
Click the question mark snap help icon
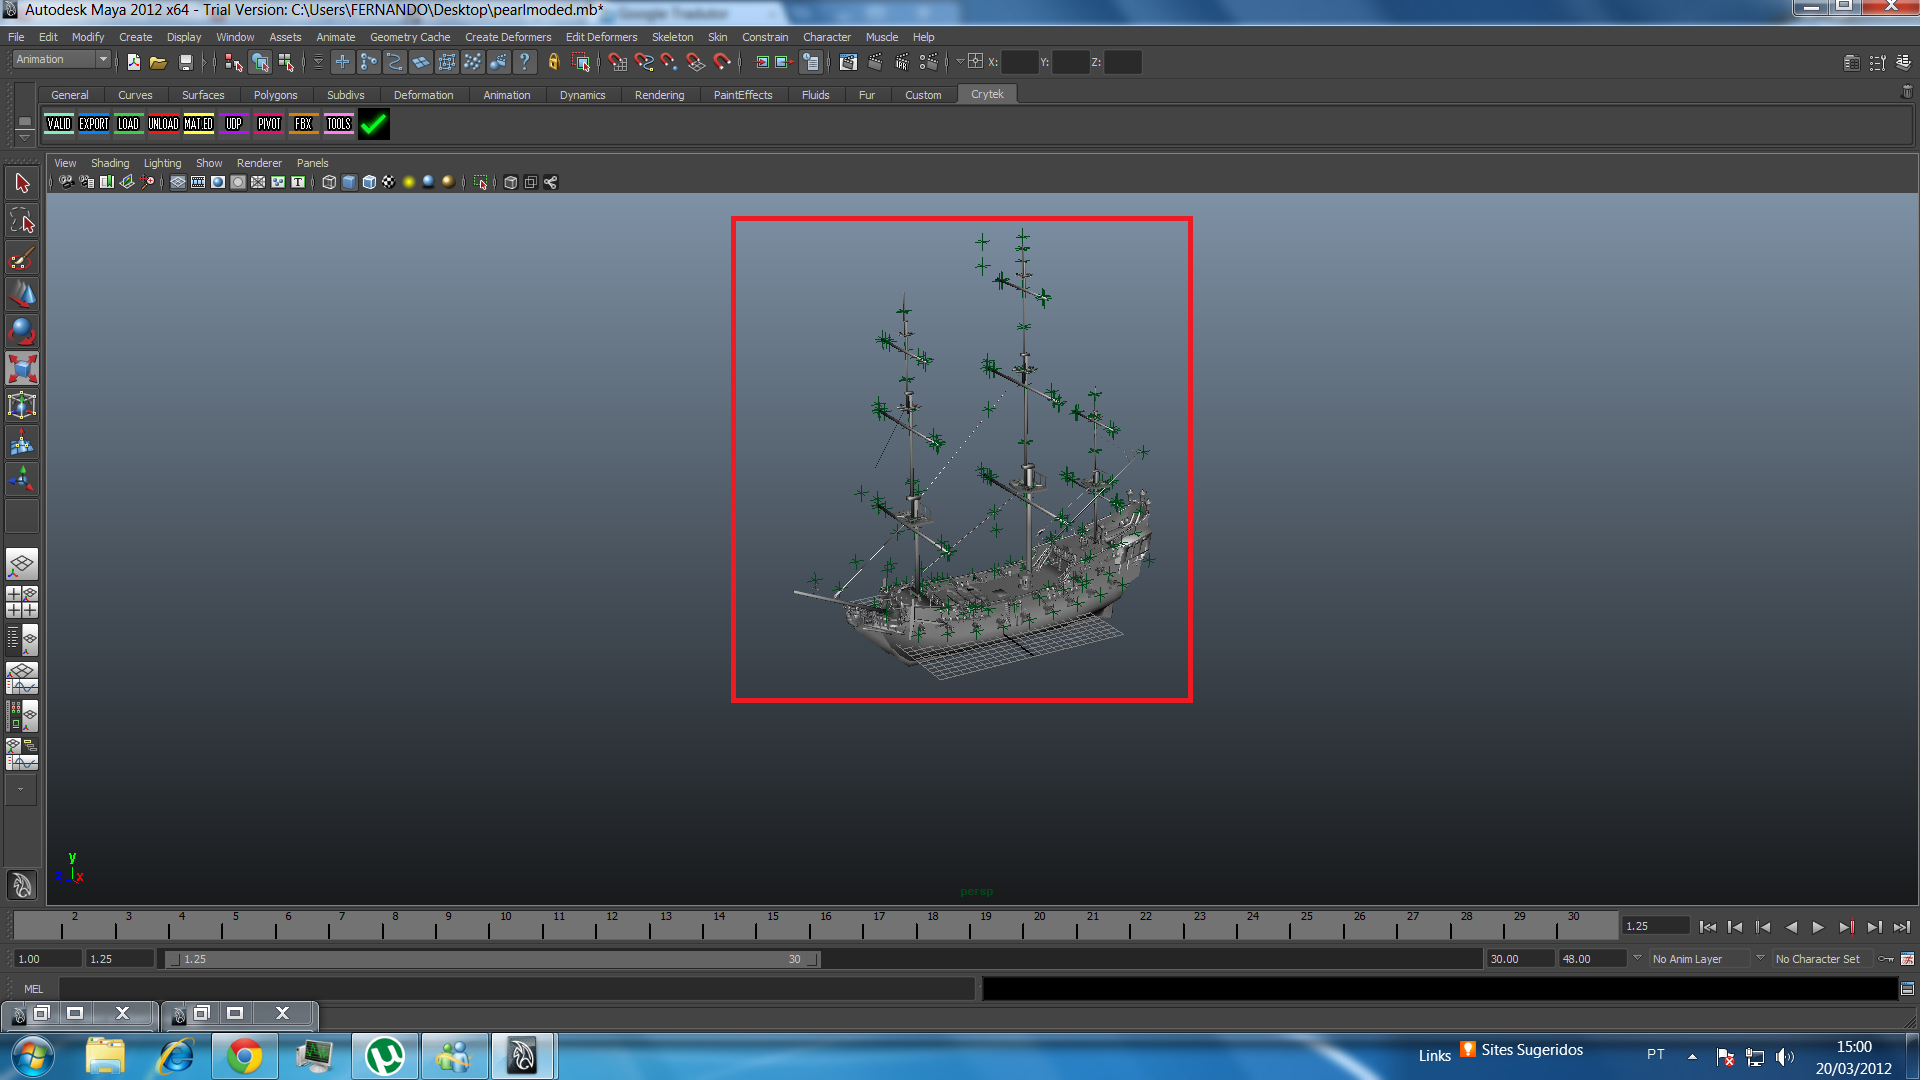point(525,62)
